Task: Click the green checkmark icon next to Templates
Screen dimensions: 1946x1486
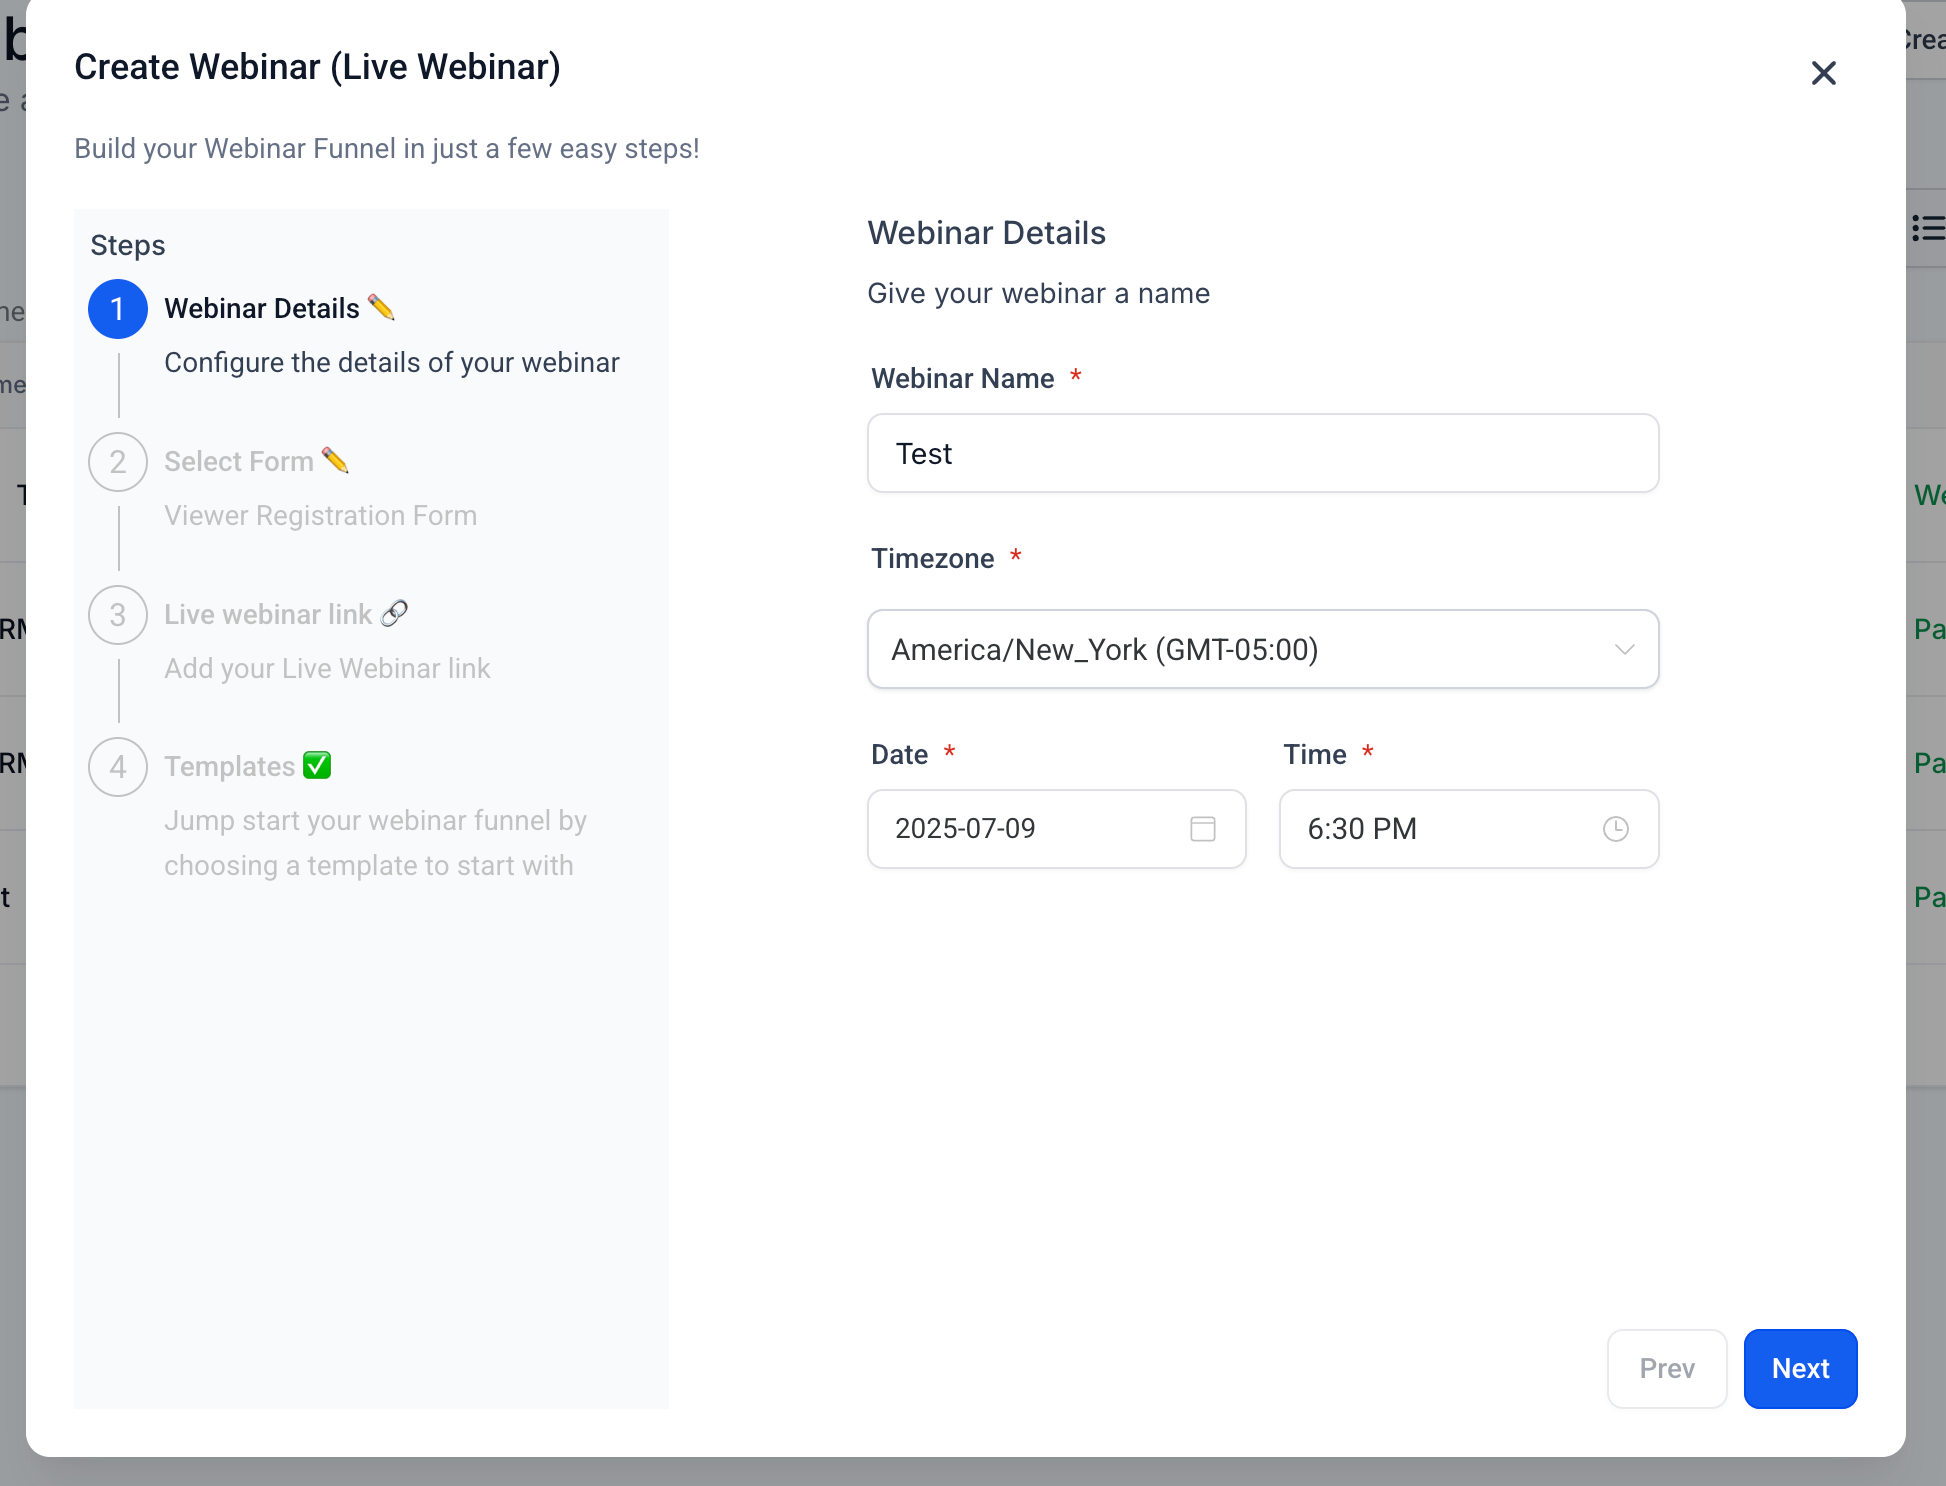Action: point(317,766)
